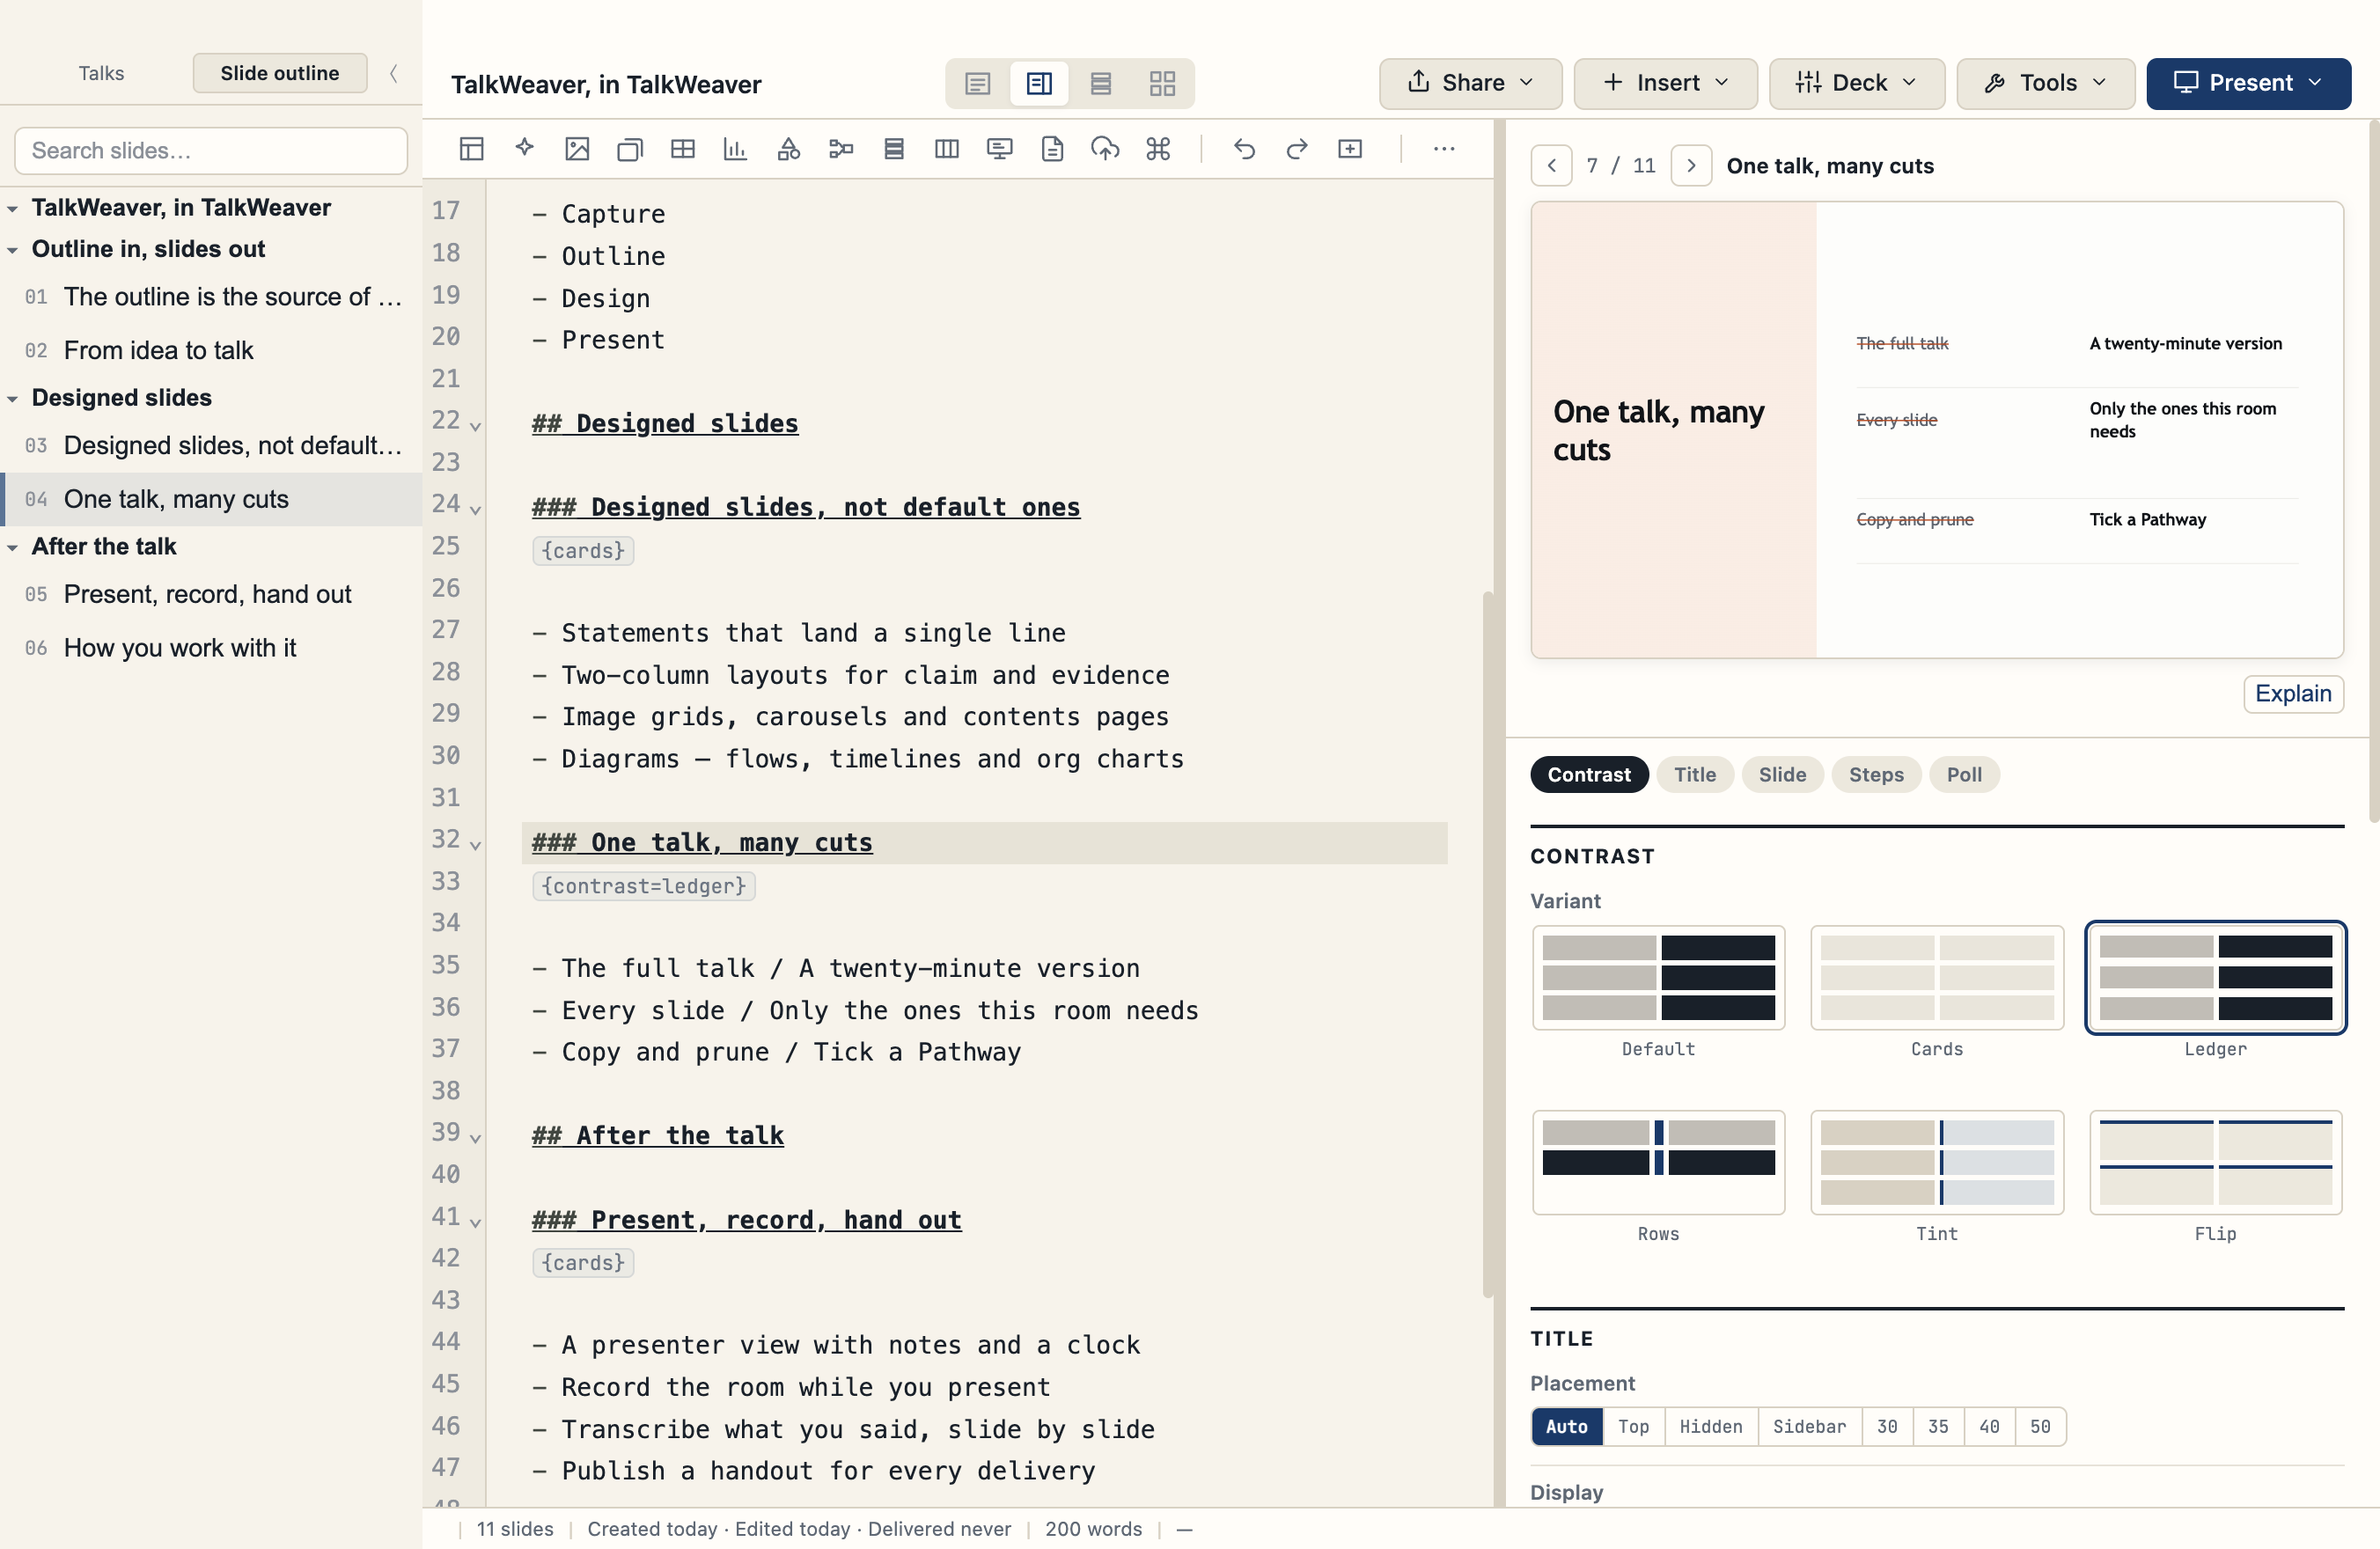Choose title placement 50
Image resolution: width=2380 pixels, height=1549 pixels.
coord(2040,1426)
